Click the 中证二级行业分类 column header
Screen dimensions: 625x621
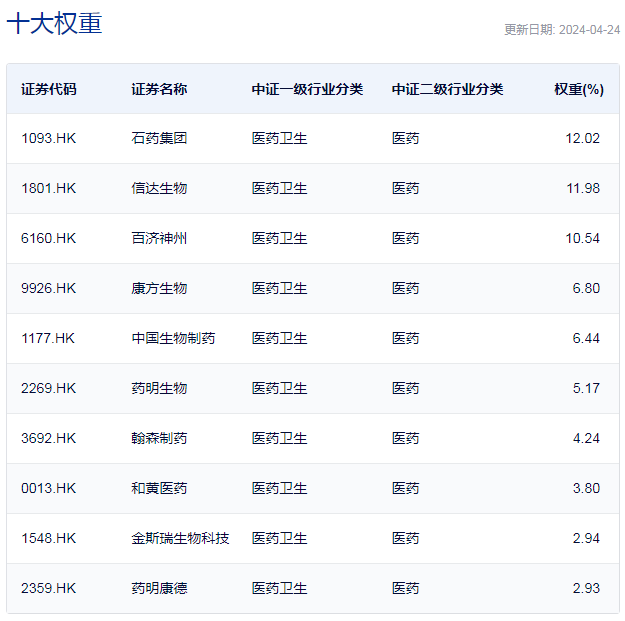click(448, 89)
